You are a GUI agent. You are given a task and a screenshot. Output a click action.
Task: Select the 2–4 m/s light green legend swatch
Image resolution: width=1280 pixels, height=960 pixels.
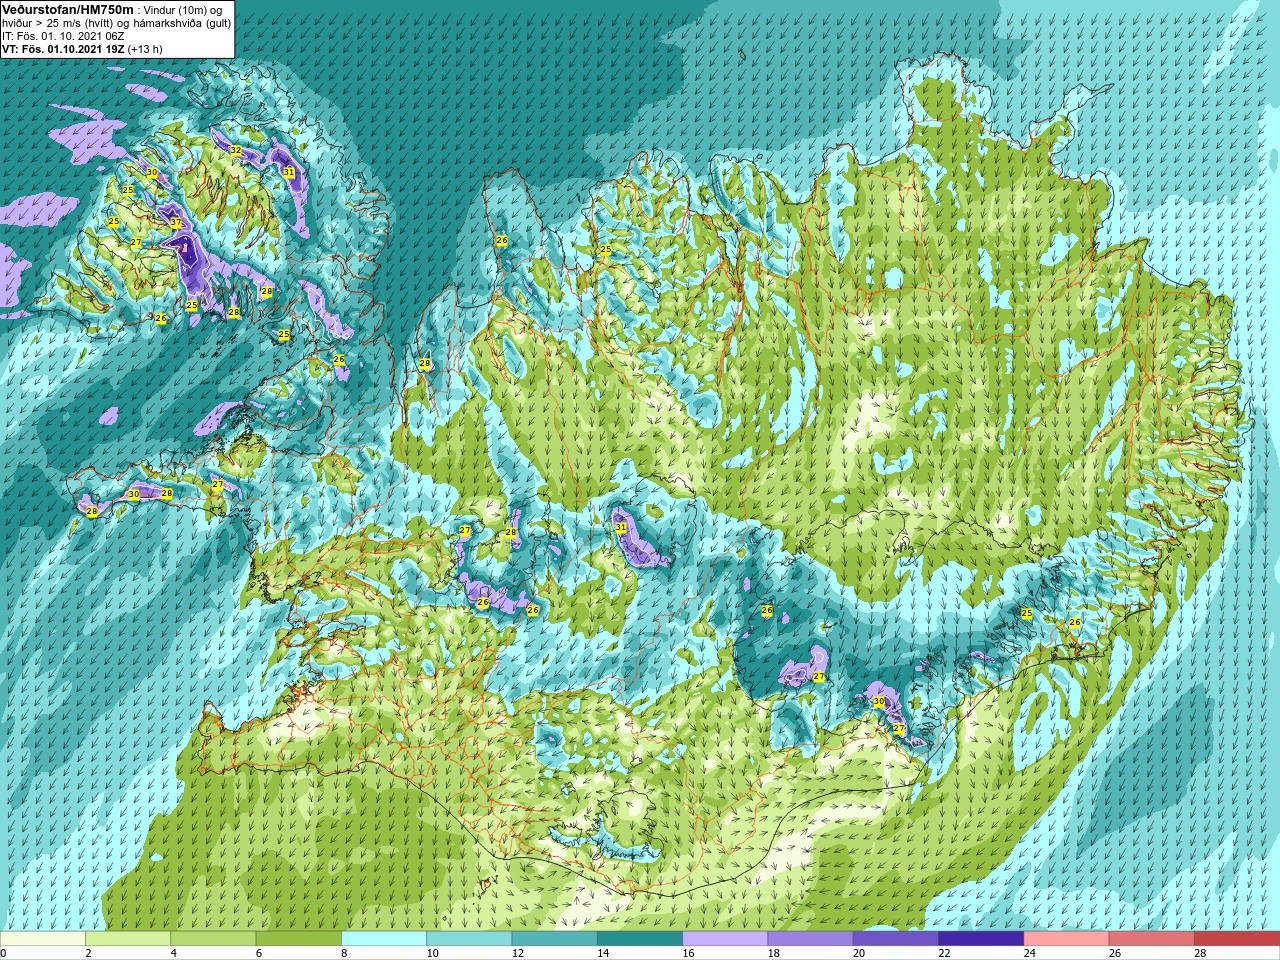128,939
